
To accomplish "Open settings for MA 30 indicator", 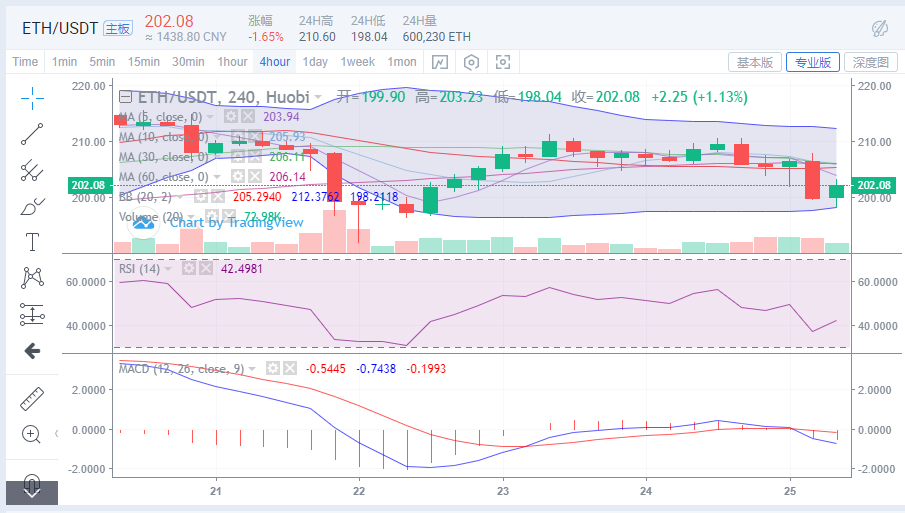I will point(238,156).
